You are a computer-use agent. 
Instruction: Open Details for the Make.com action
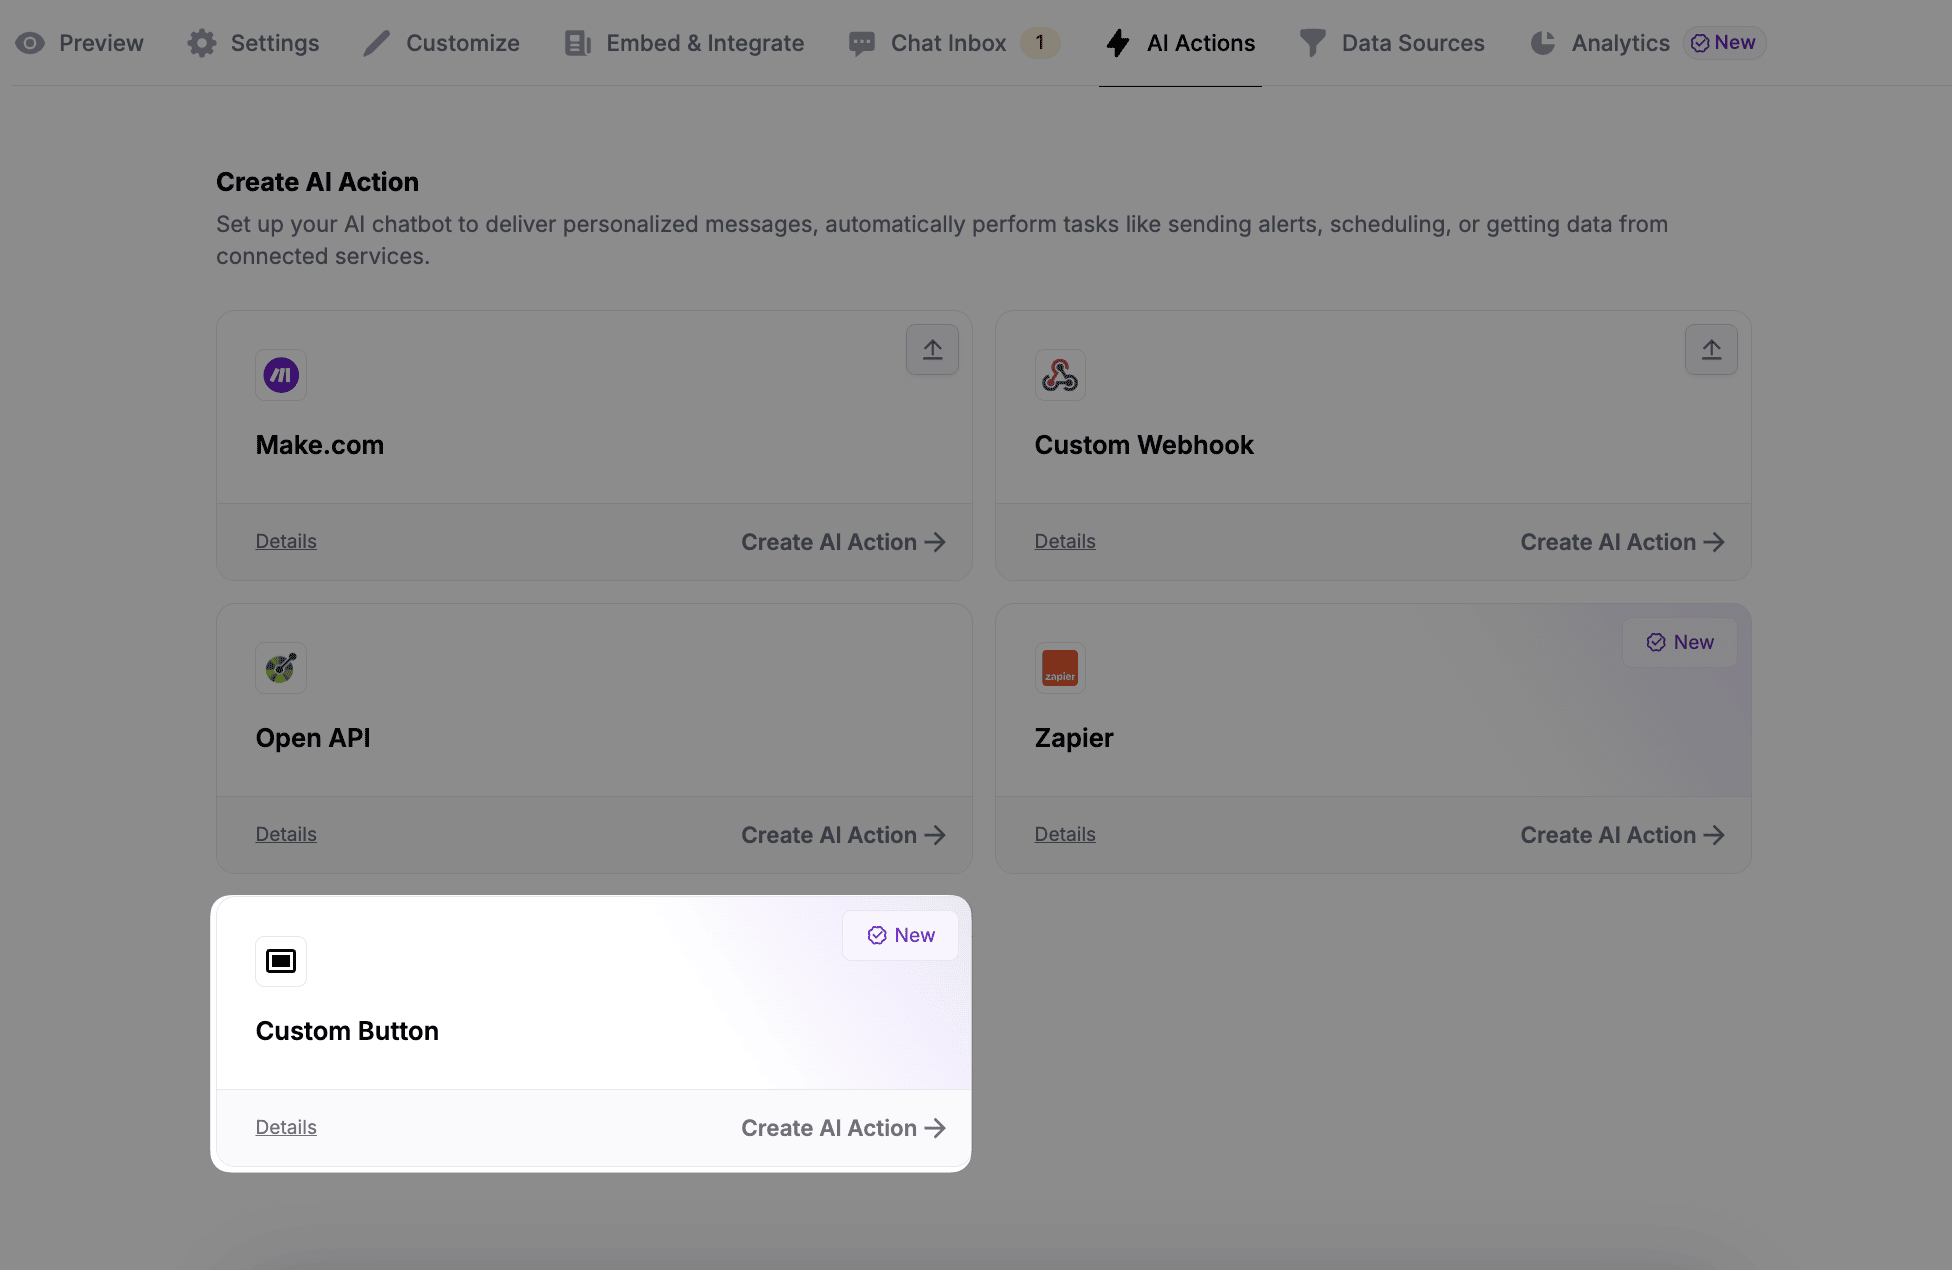tap(285, 541)
